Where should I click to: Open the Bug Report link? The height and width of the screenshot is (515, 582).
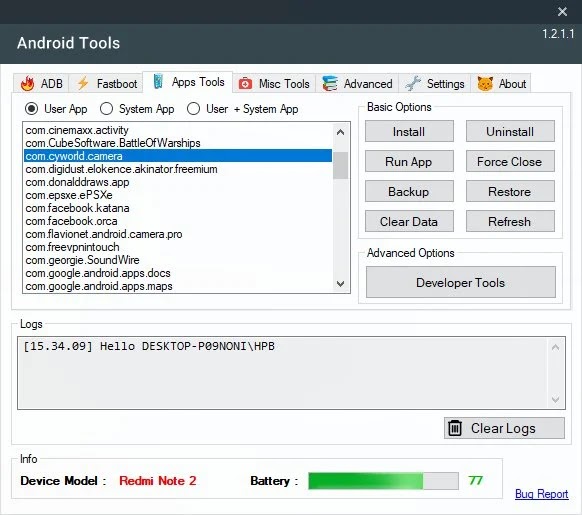[542, 494]
